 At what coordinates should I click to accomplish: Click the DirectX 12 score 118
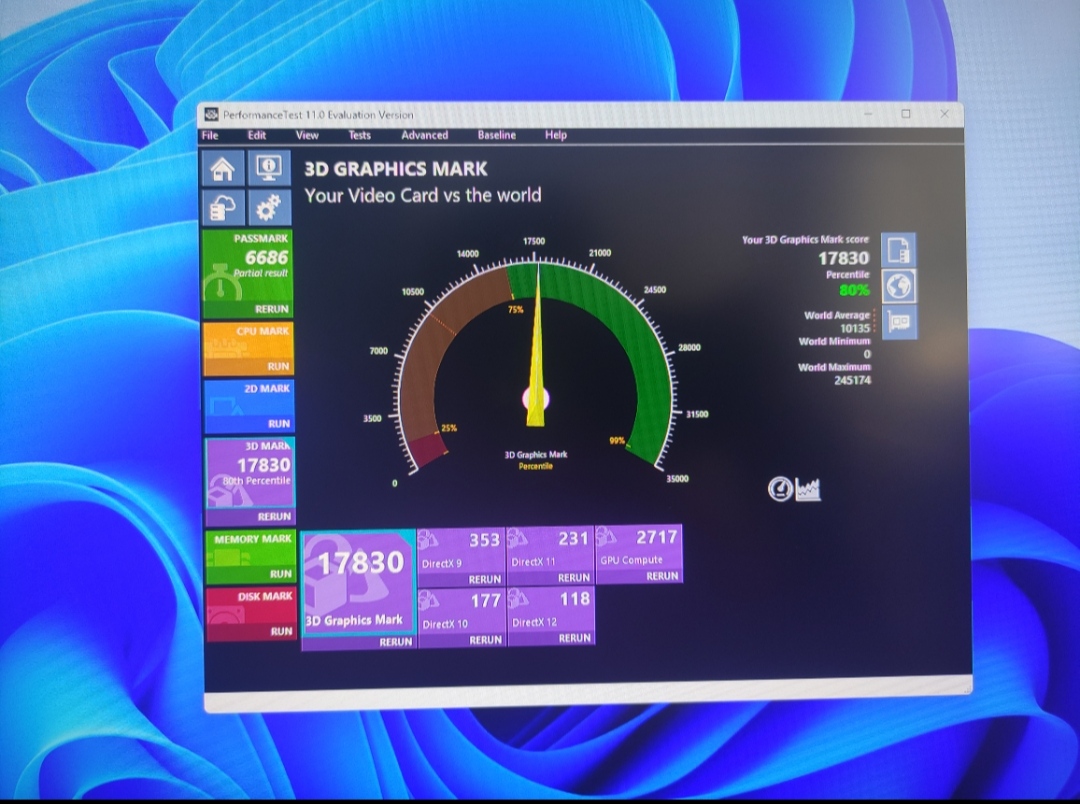[574, 599]
